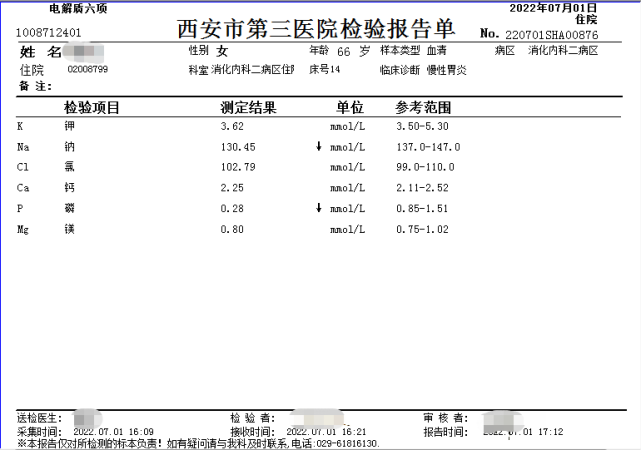Click the 备注 label

tap(35, 86)
